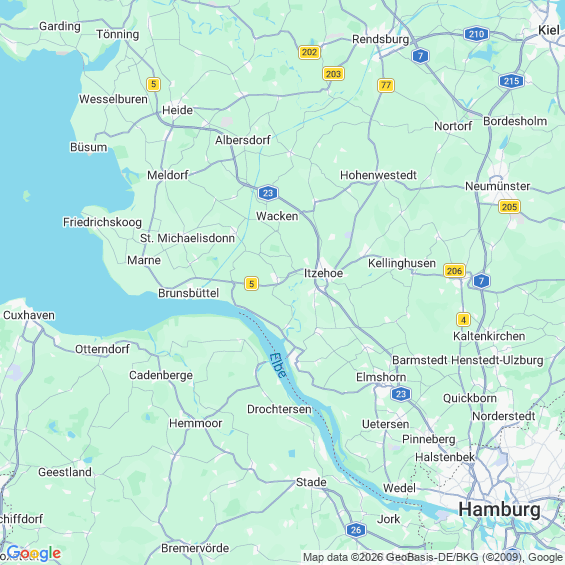This screenshot has height=565, width=565.
Task: Select the Heide town label
Action: coord(177,110)
